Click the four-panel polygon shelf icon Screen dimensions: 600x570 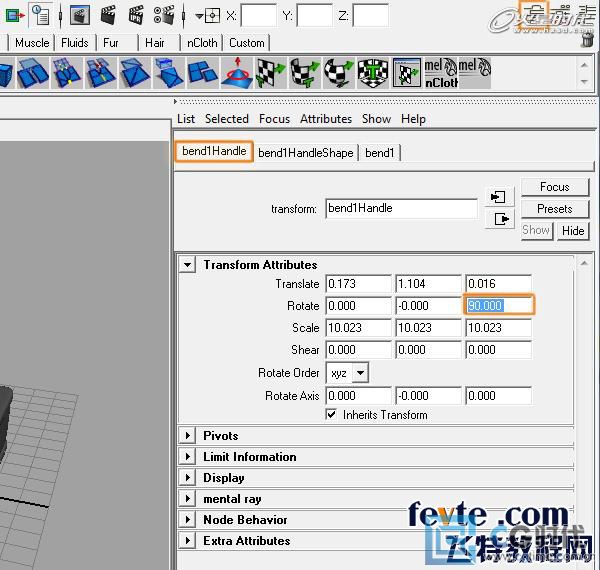202,73
